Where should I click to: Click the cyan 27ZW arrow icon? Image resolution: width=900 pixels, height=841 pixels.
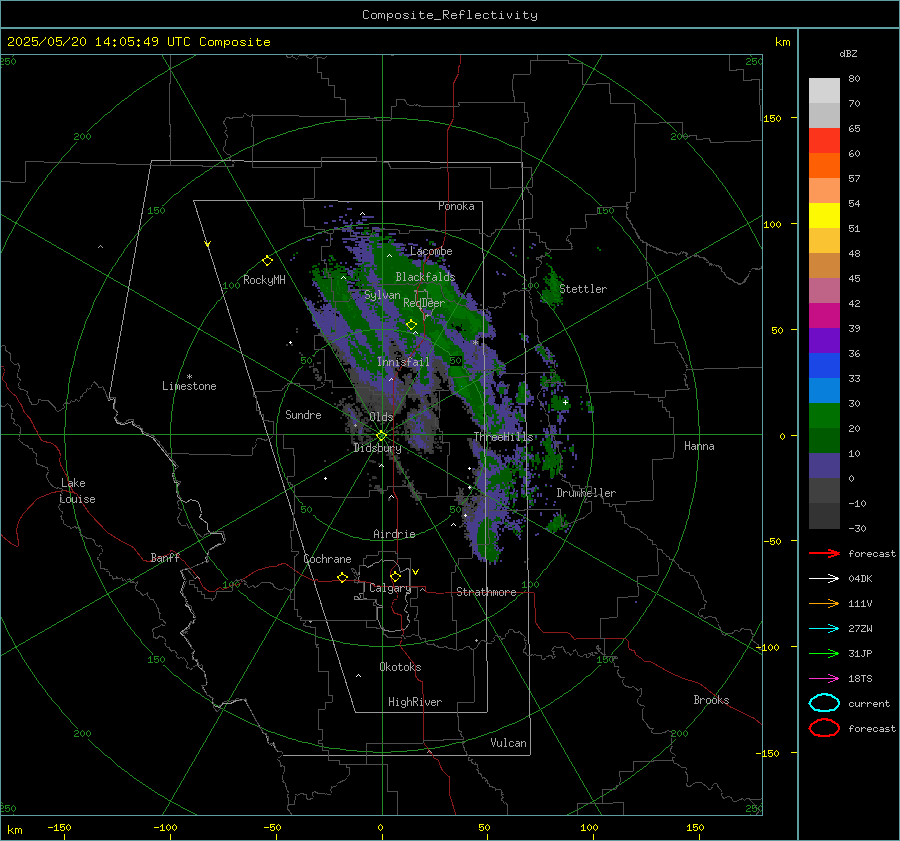[x=824, y=629]
